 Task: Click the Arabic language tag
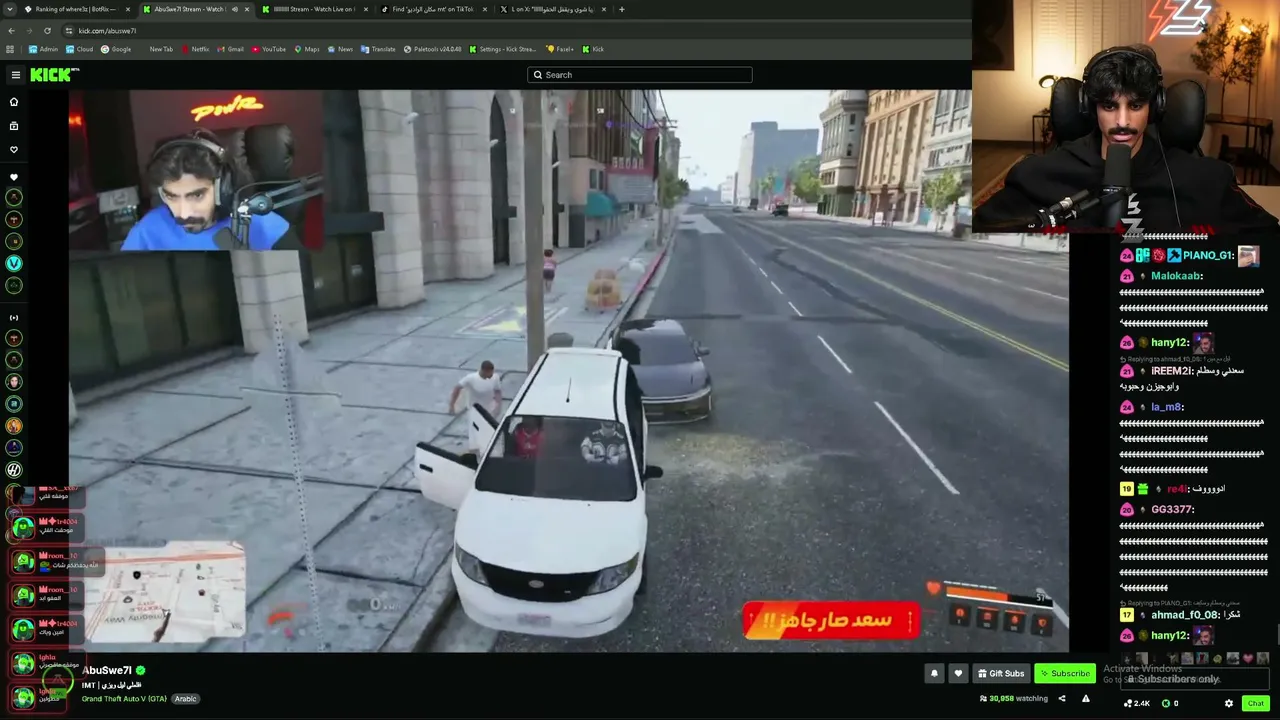pos(185,699)
